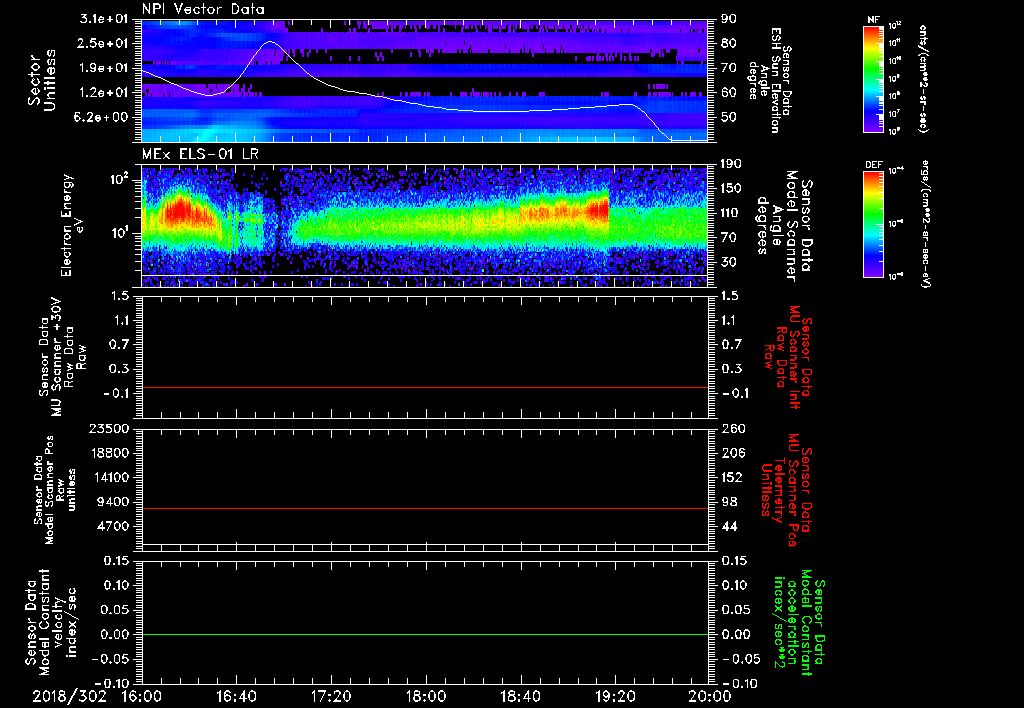The height and width of the screenshot is (708, 1024).
Task: Click the green "Model Constant acceleration" axis title
Action: tap(799, 624)
